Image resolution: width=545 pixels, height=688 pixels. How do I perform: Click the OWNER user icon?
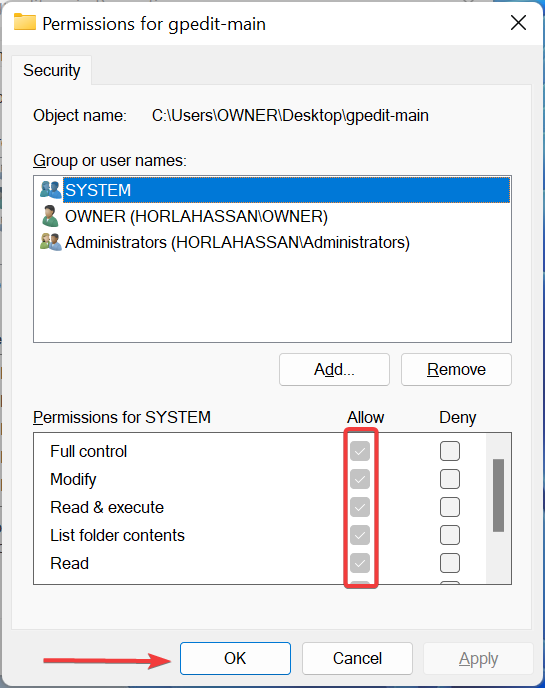click(50, 216)
